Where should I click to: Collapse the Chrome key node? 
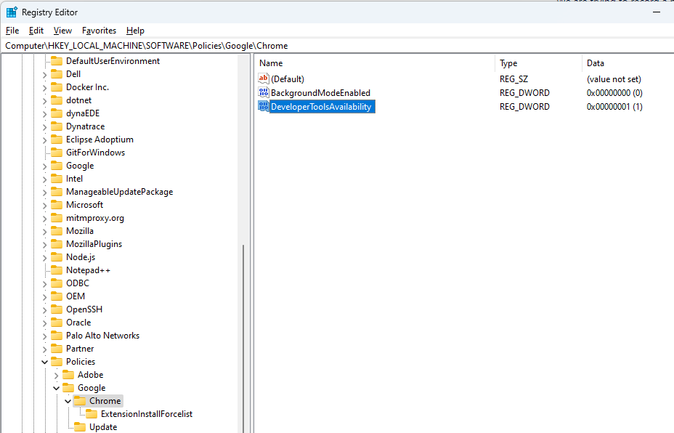click(67, 401)
